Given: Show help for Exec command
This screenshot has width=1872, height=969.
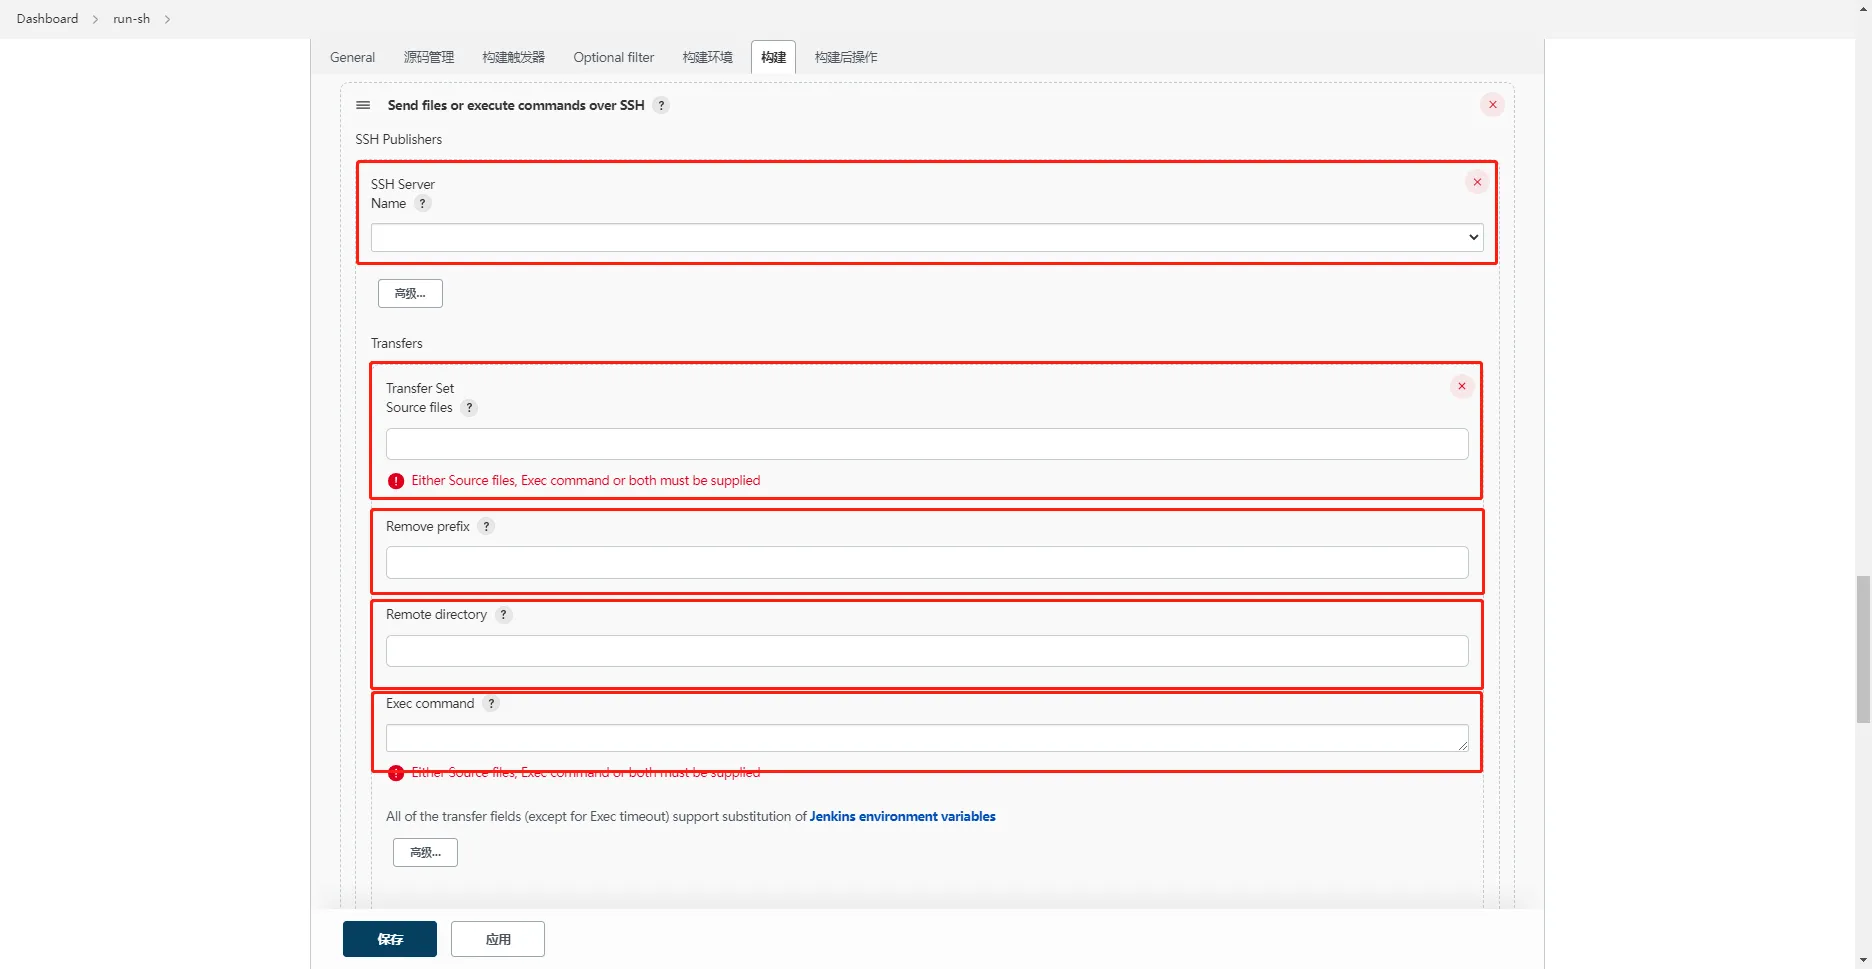Looking at the screenshot, I should pyautogui.click(x=491, y=704).
